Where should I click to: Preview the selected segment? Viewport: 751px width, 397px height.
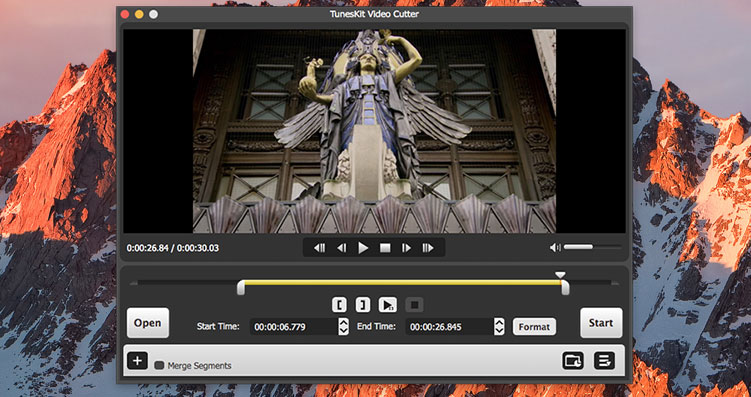coord(387,305)
